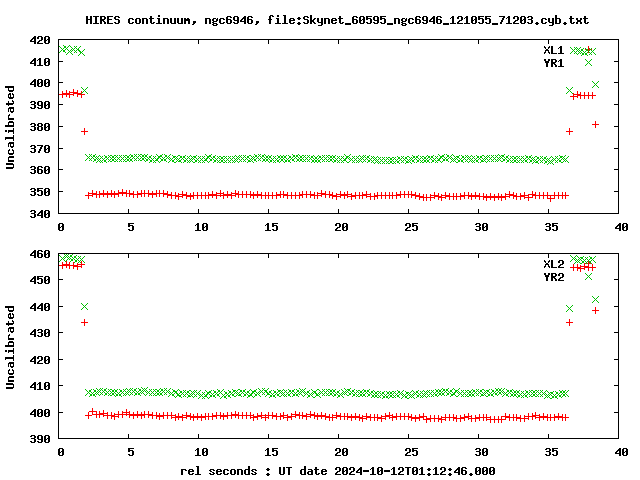Image resolution: width=640 pixels, height=480 pixels.
Task: Click the lone green cross near 440 at the lower plot's start
Action: (x=84, y=306)
